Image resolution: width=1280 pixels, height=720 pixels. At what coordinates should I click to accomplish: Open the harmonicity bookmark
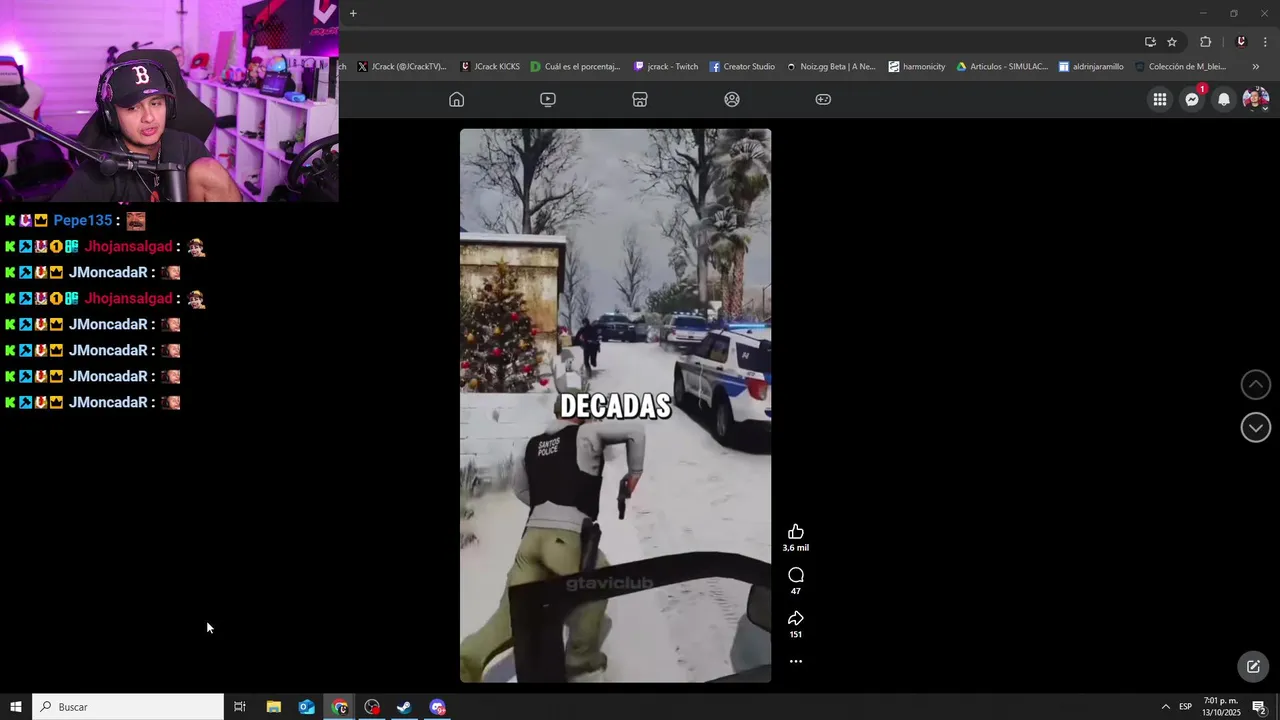(x=917, y=67)
